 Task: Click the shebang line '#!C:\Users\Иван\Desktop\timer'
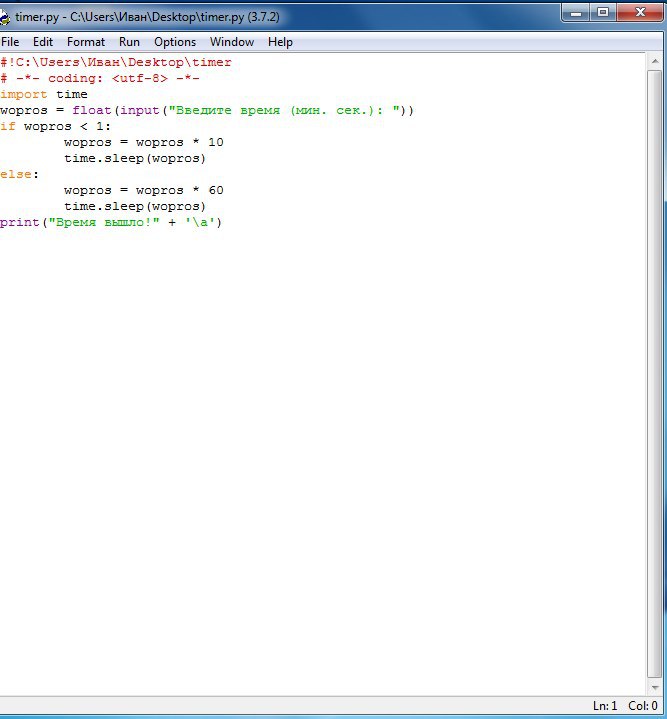(x=116, y=62)
